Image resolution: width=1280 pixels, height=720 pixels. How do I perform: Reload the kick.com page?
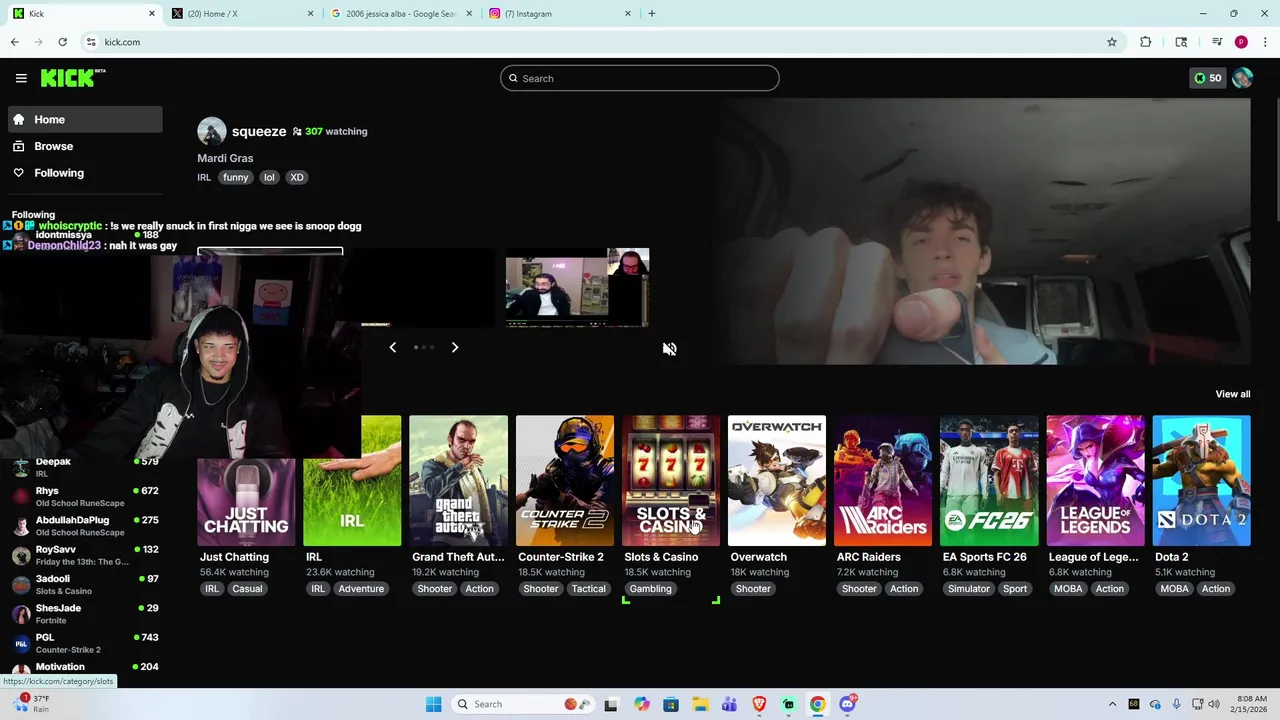tap(62, 42)
